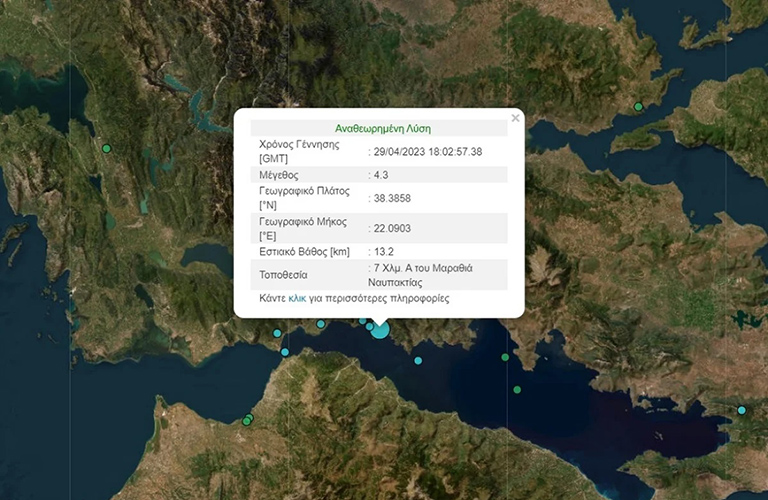Select the magnitude value '4.3'

coord(381,175)
